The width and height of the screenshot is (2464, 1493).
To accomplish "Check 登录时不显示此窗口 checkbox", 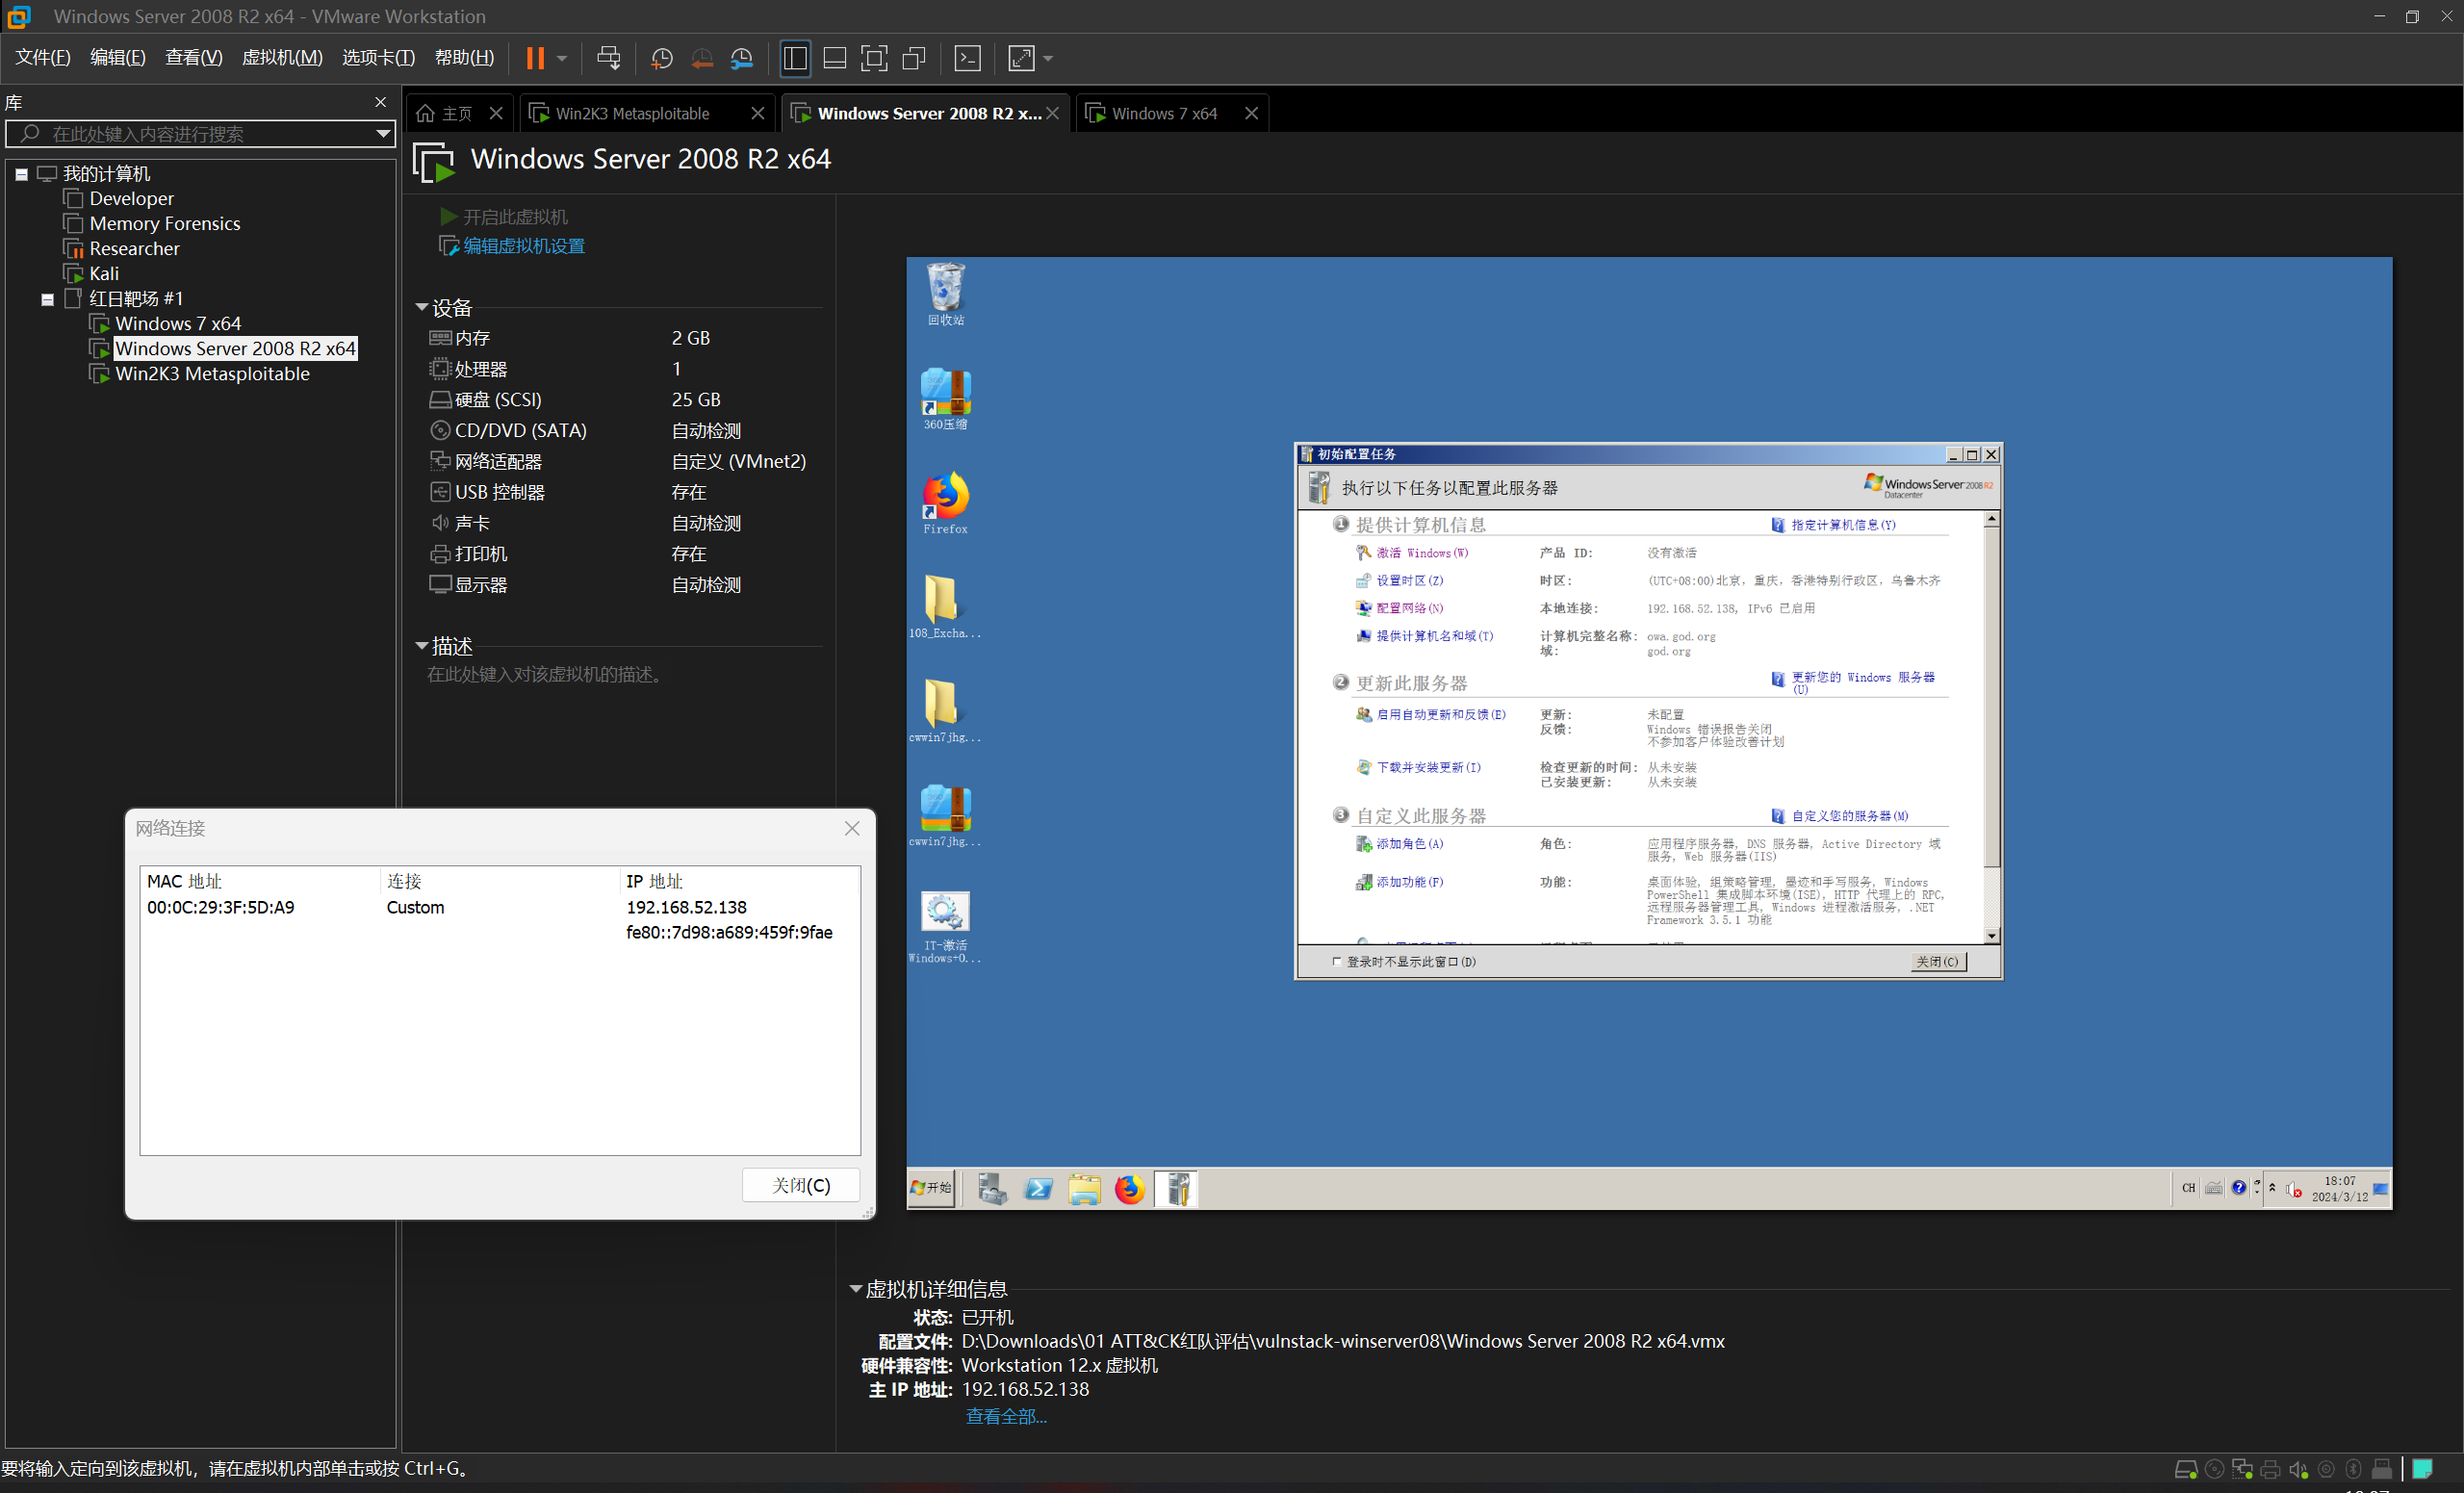I will coord(1337,962).
